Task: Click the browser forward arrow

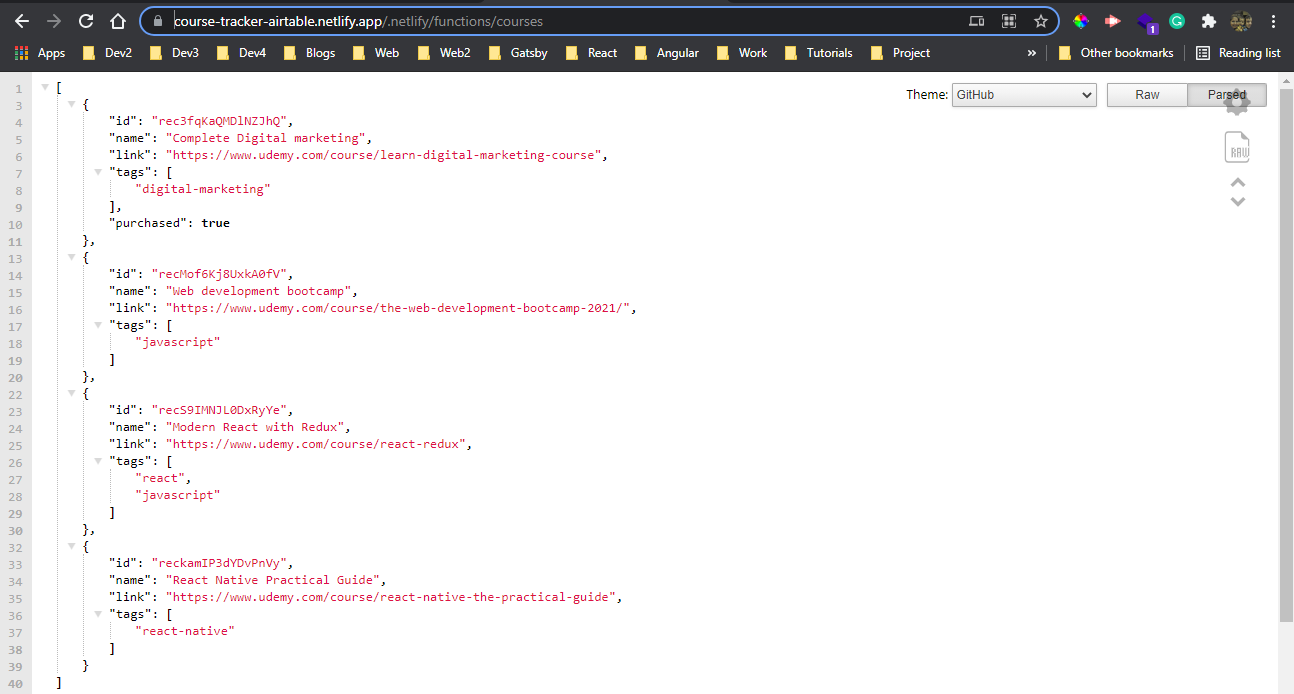Action: pos(54,21)
